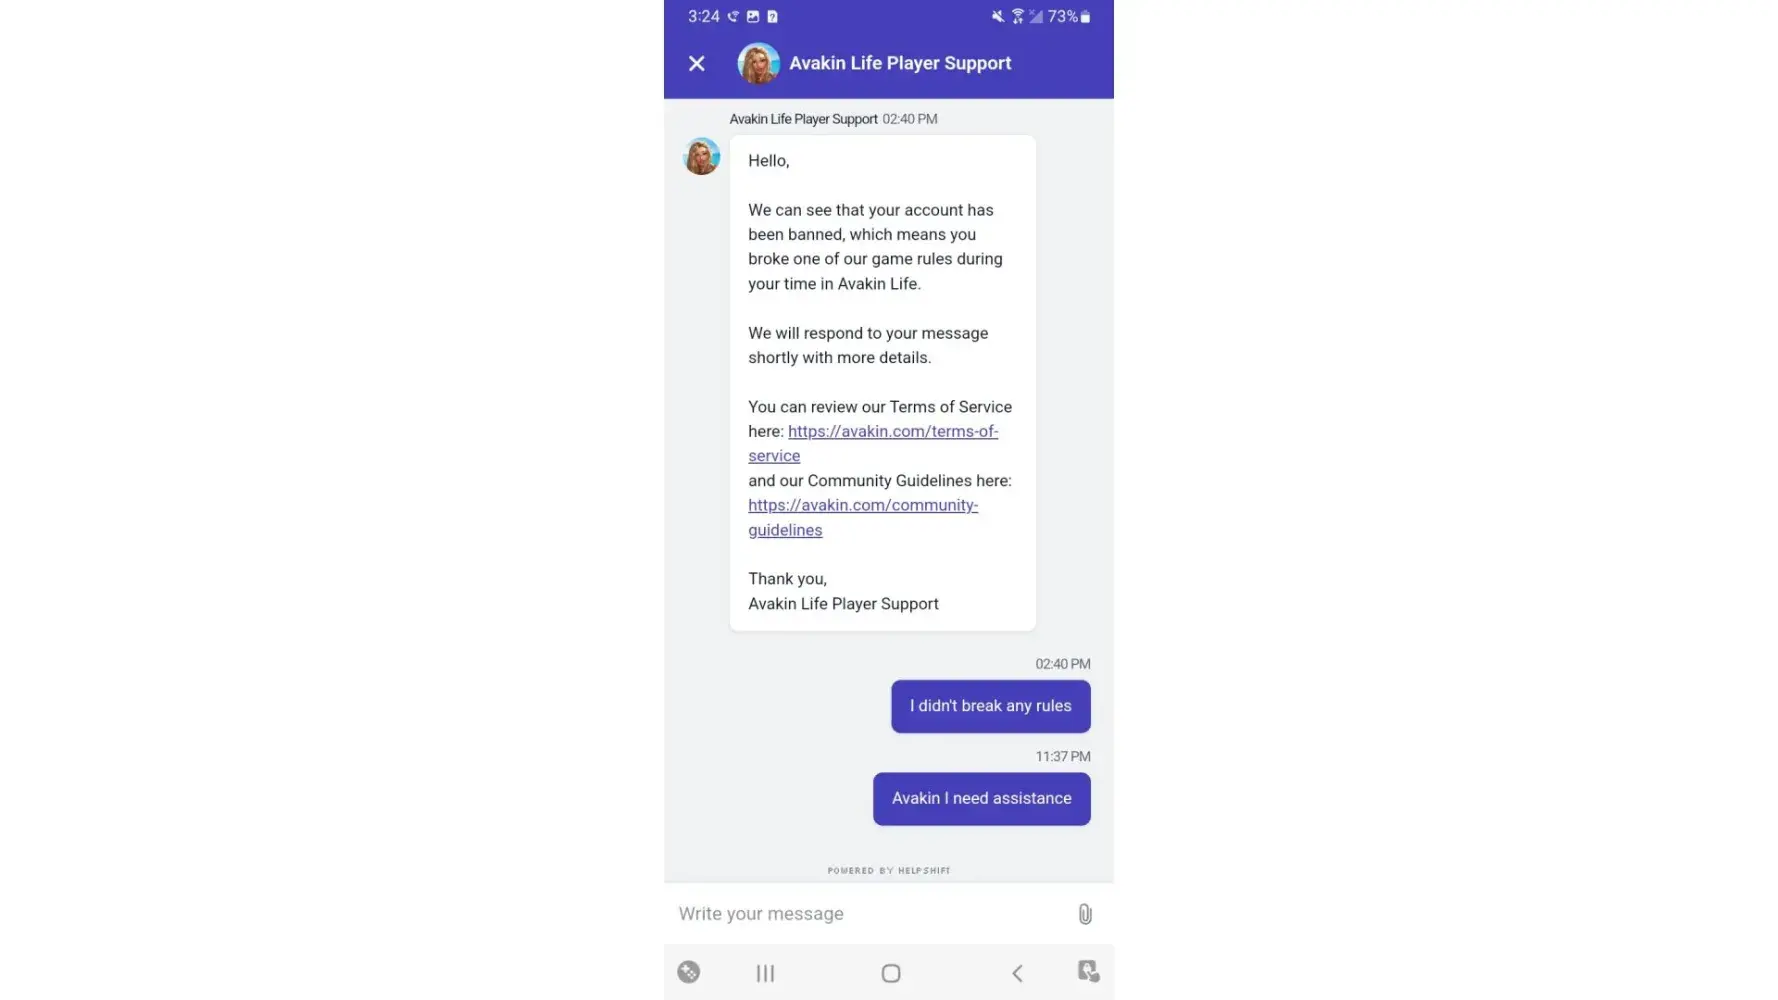1778x1000 pixels.
Task: Tap the Wi-Fi icon in status bar
Action: click(x=1017, y=17)
